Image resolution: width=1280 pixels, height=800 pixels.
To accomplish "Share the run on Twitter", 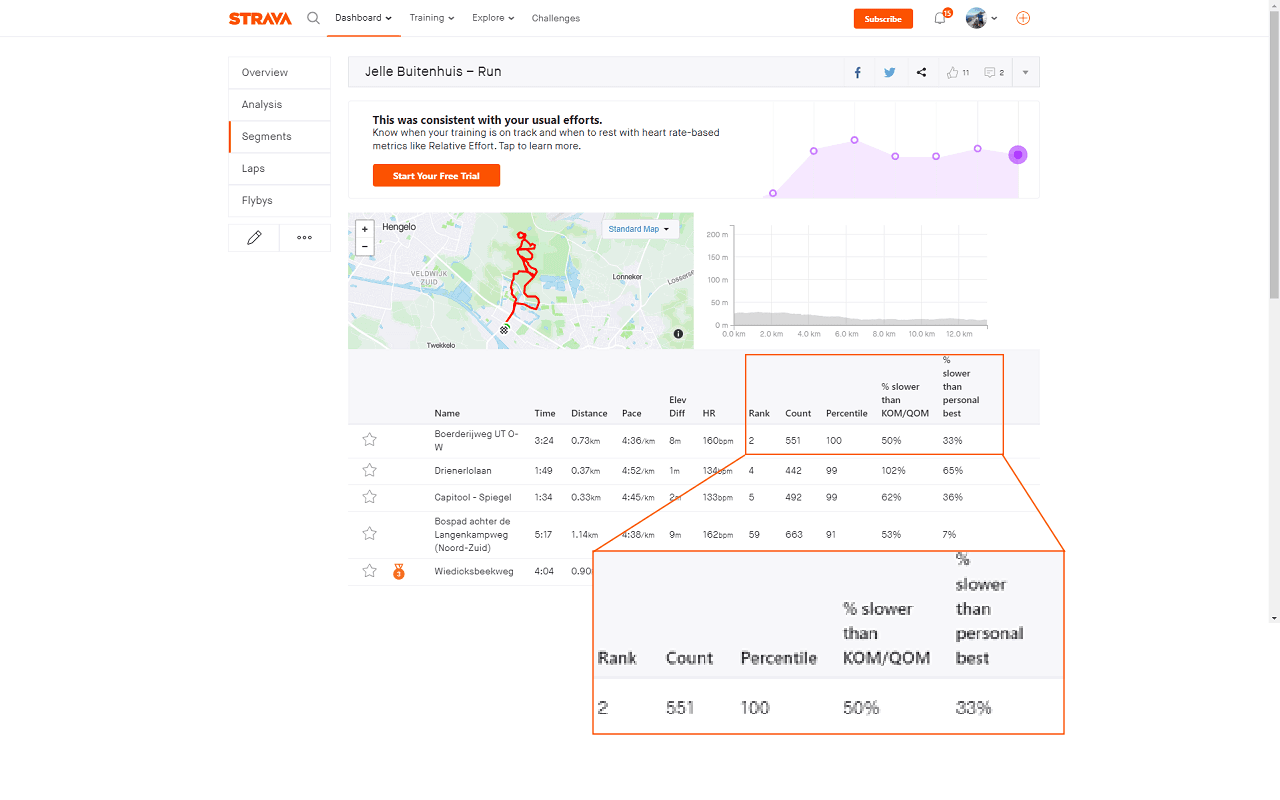I will (889, 72).
